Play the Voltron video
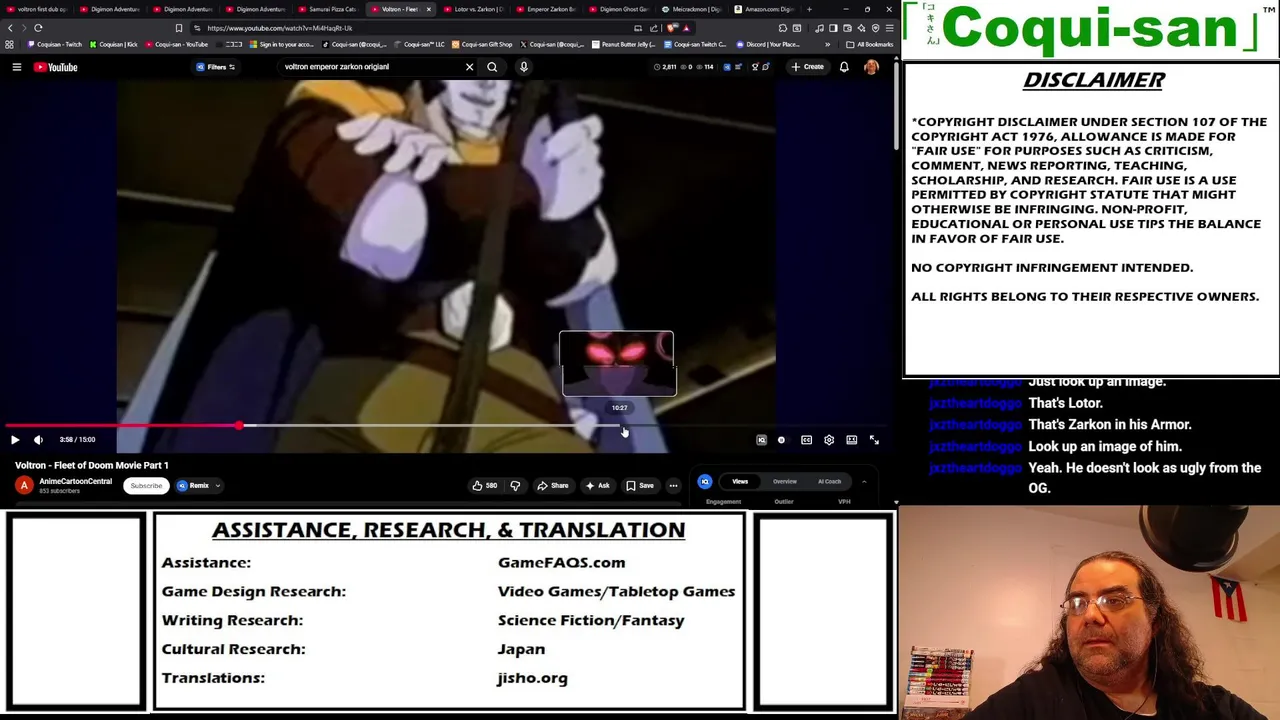1280x720 pixels. 15,440
